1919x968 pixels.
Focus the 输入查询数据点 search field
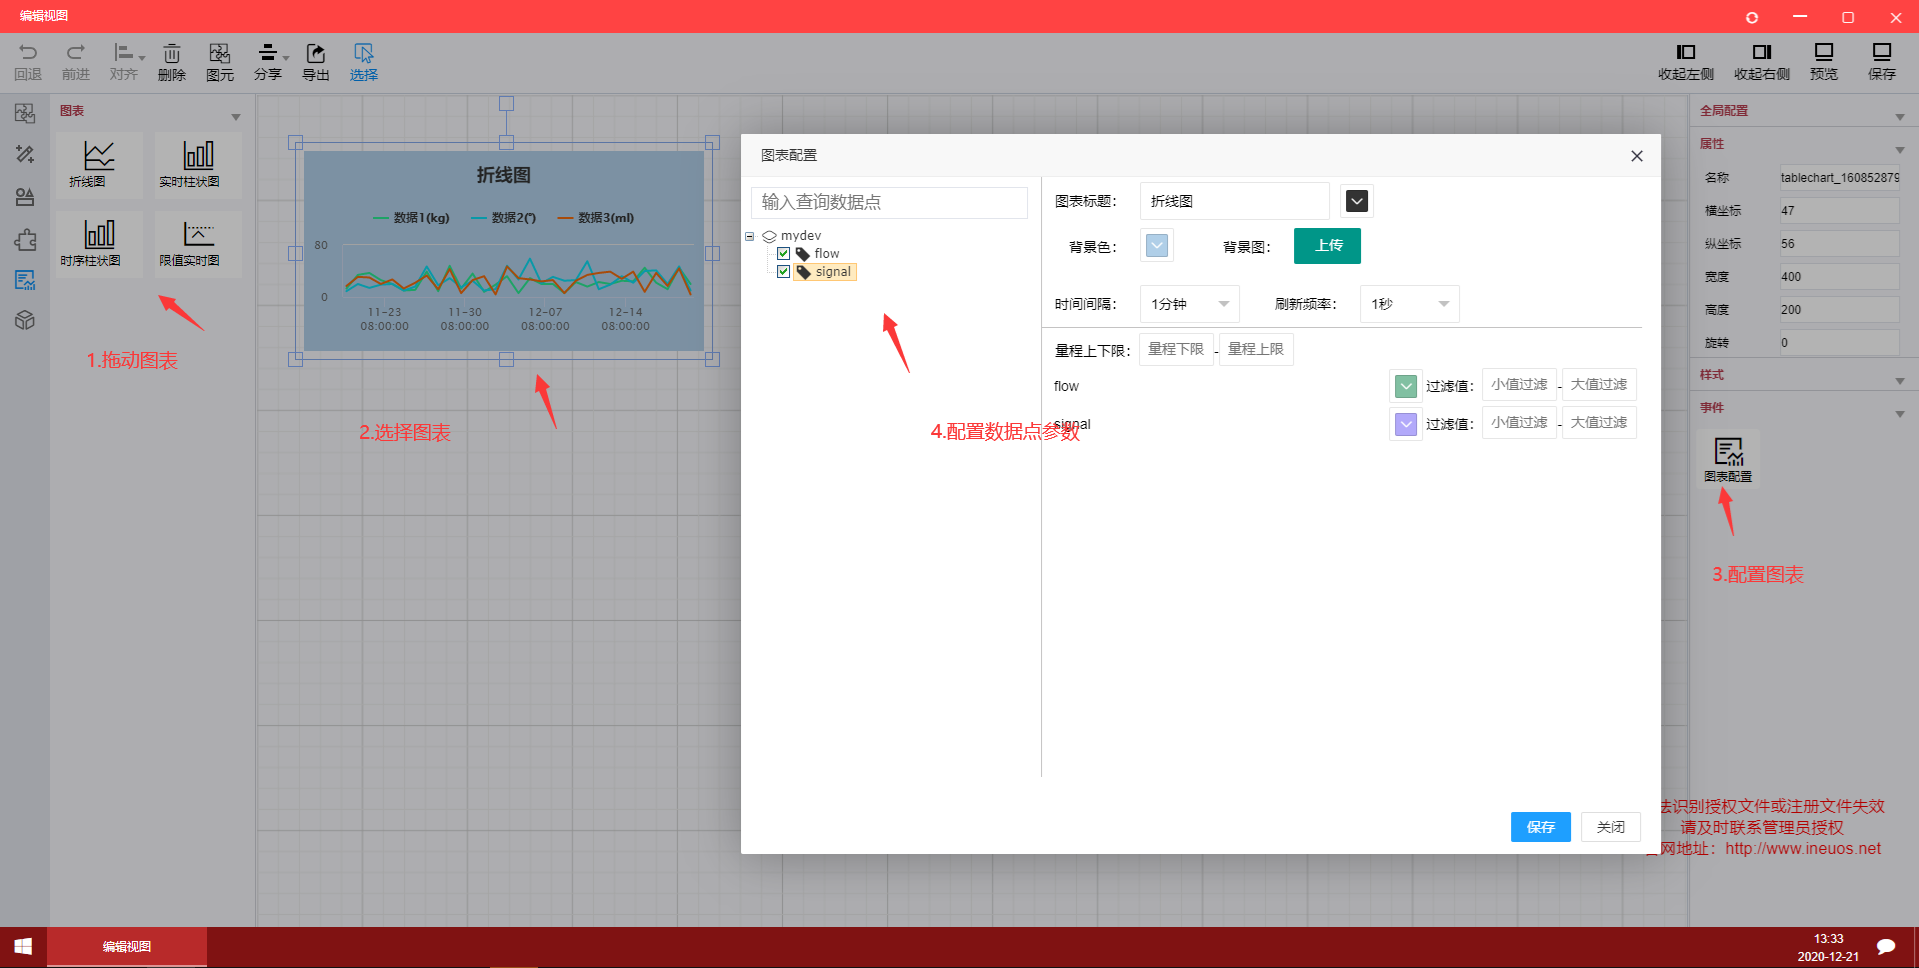click(x=889, y=202)
